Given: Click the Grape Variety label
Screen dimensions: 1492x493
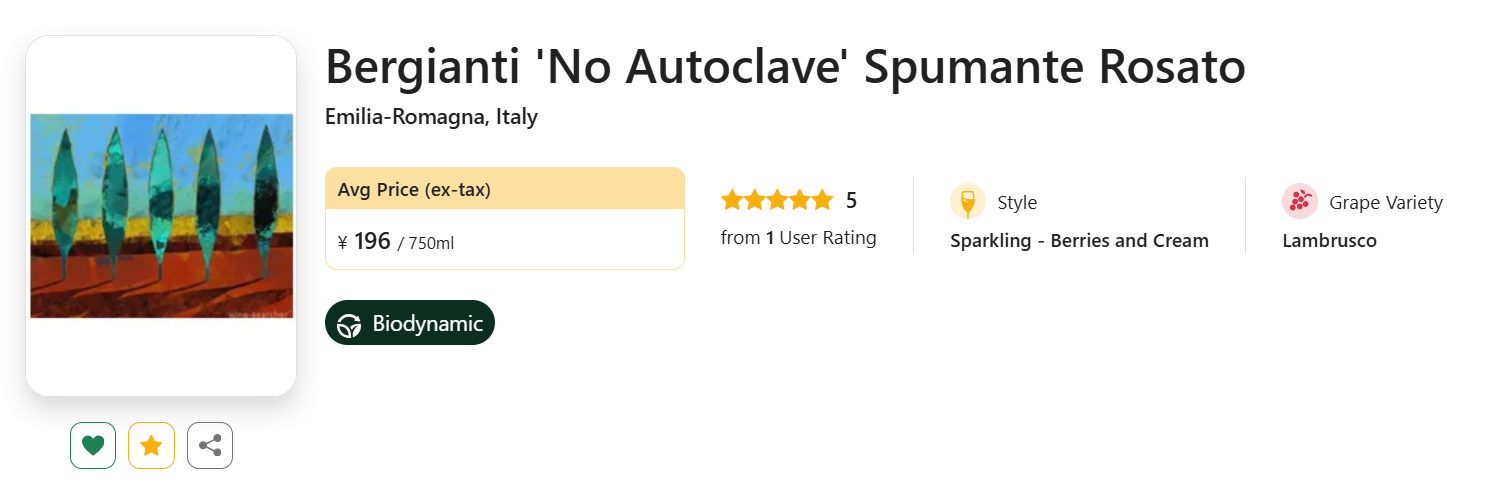Looking at the screenshot, I should coord(1386,203).
